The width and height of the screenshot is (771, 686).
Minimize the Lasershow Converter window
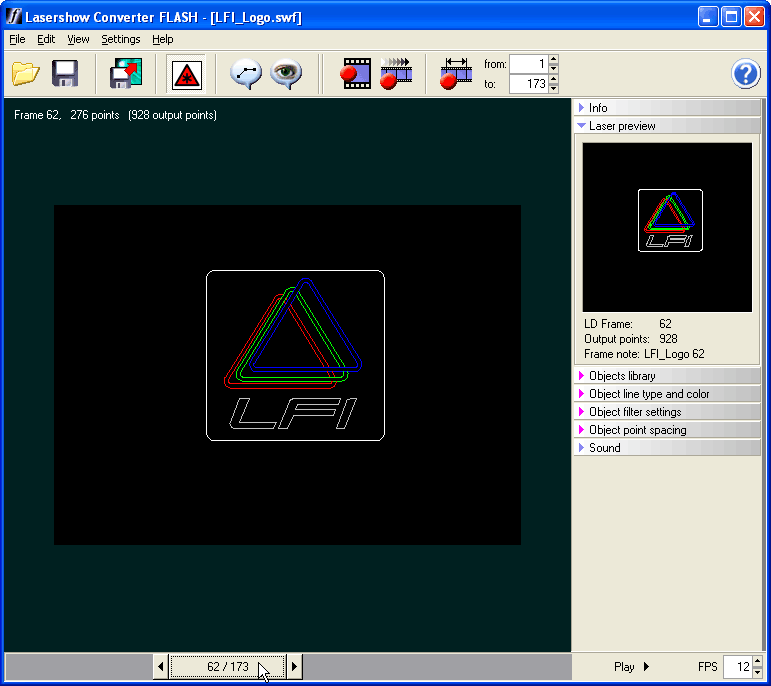coord(708,17)
